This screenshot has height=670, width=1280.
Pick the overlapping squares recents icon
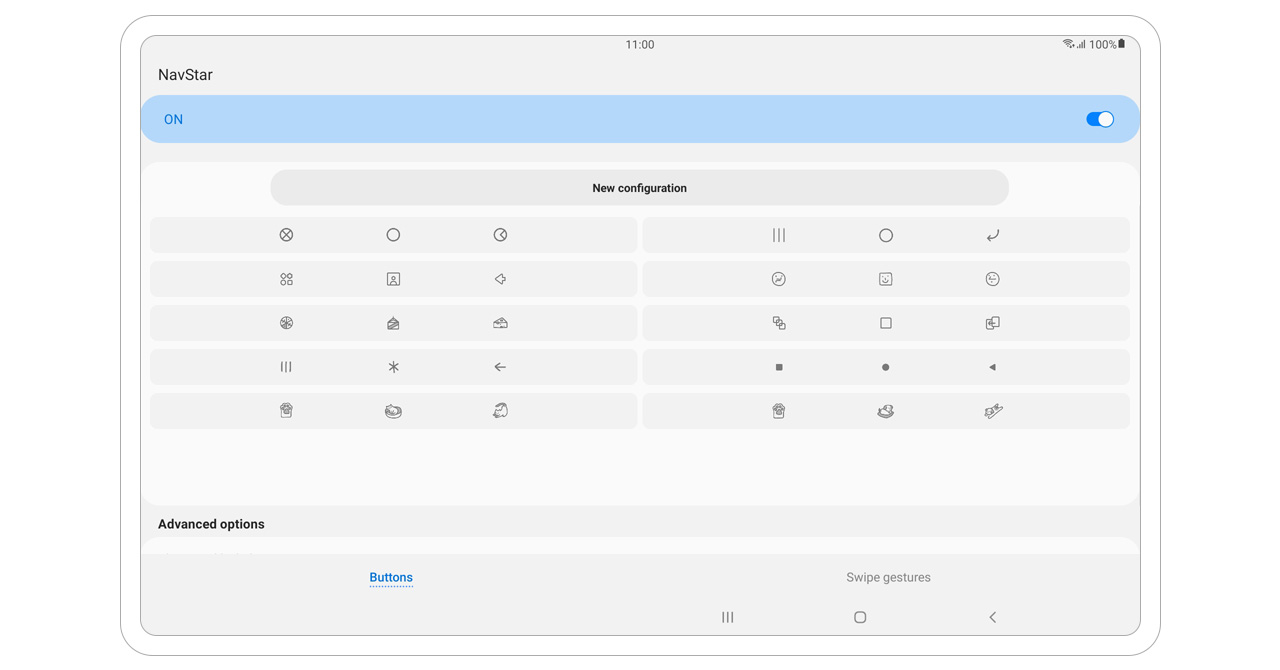click(779, 323)
